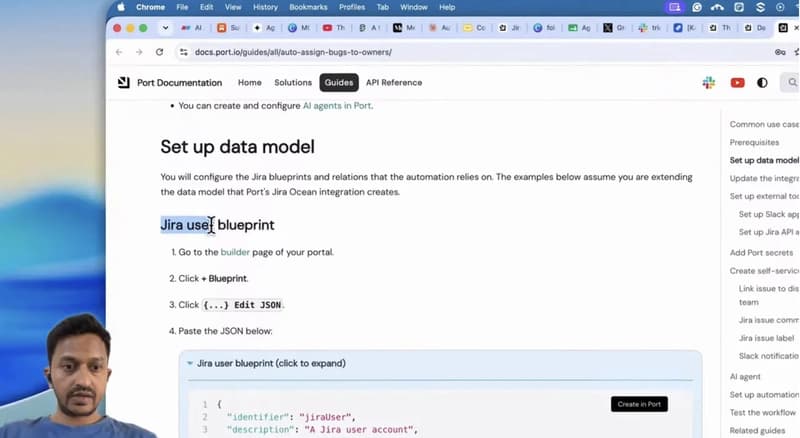
Task: Jump to 'Prerequisites' in table of contents
Action: click(x=754, y=142)
